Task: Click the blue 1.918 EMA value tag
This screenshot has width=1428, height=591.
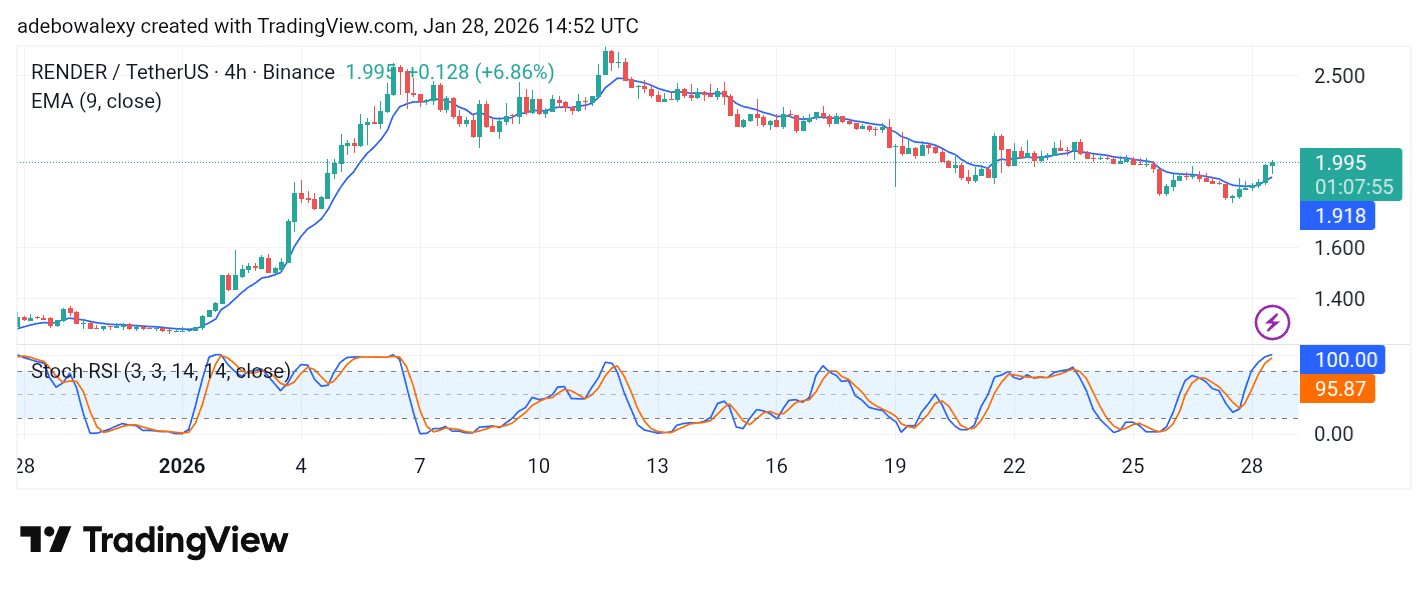Action: pyautogui.click(x=1336, y=215)
